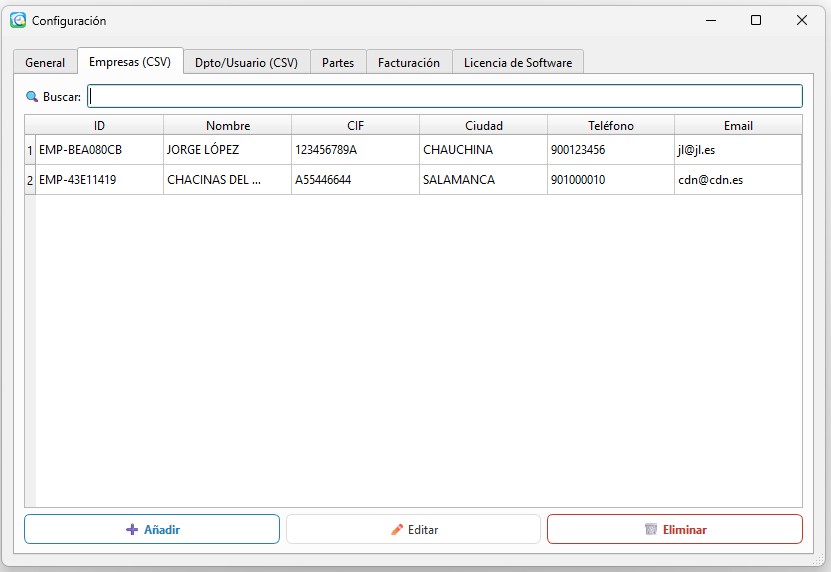Select the phone cell 900123456
Image resolution: width=831 pixels, height=572 pixels.
611,150
